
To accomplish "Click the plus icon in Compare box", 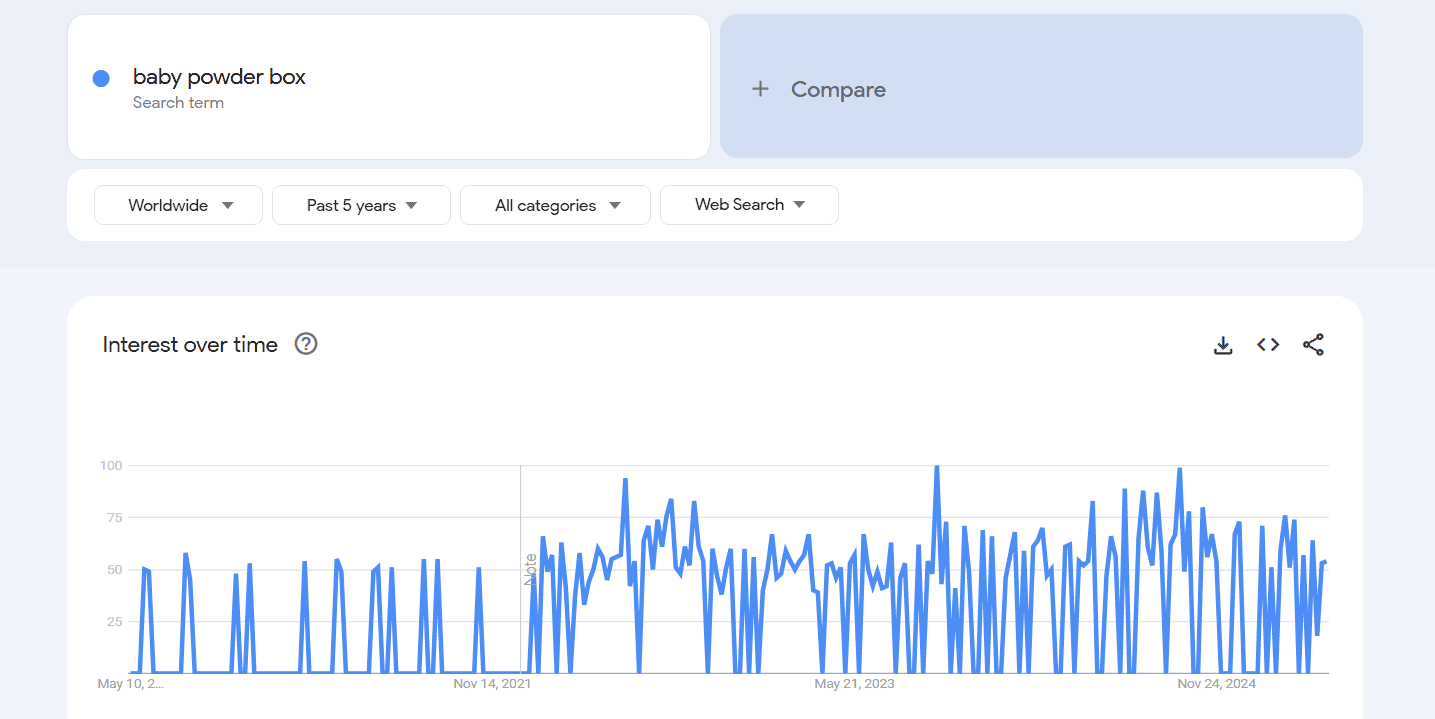I will (x=760, y=89).
